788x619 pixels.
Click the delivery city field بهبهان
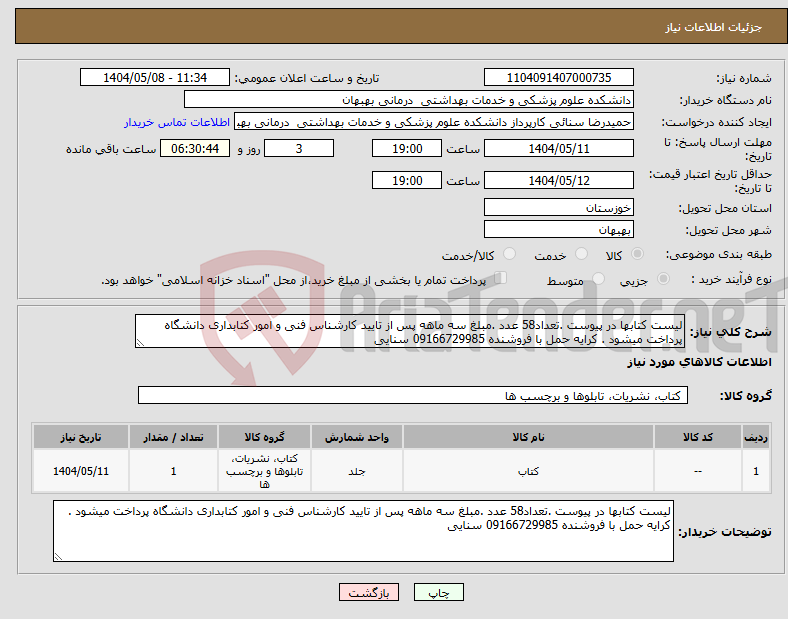pyautogui.click(x=559, y=229)
